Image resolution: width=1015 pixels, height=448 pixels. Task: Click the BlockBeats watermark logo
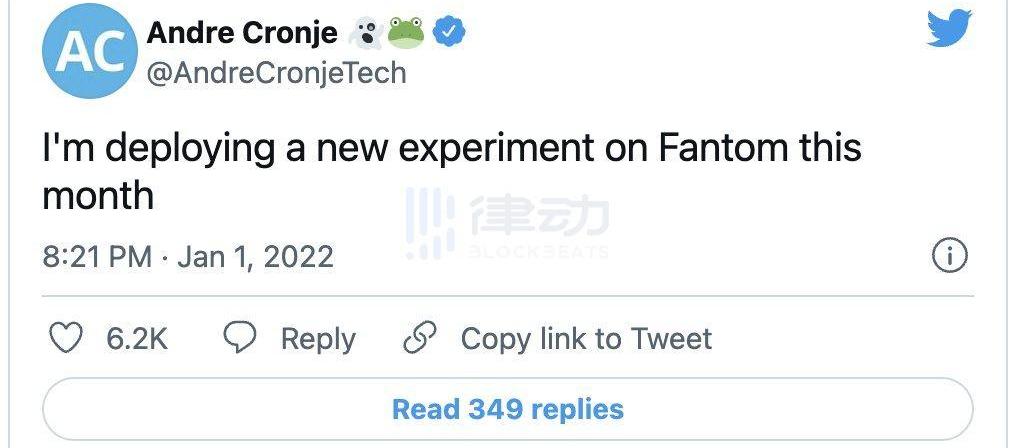[507, 226]
